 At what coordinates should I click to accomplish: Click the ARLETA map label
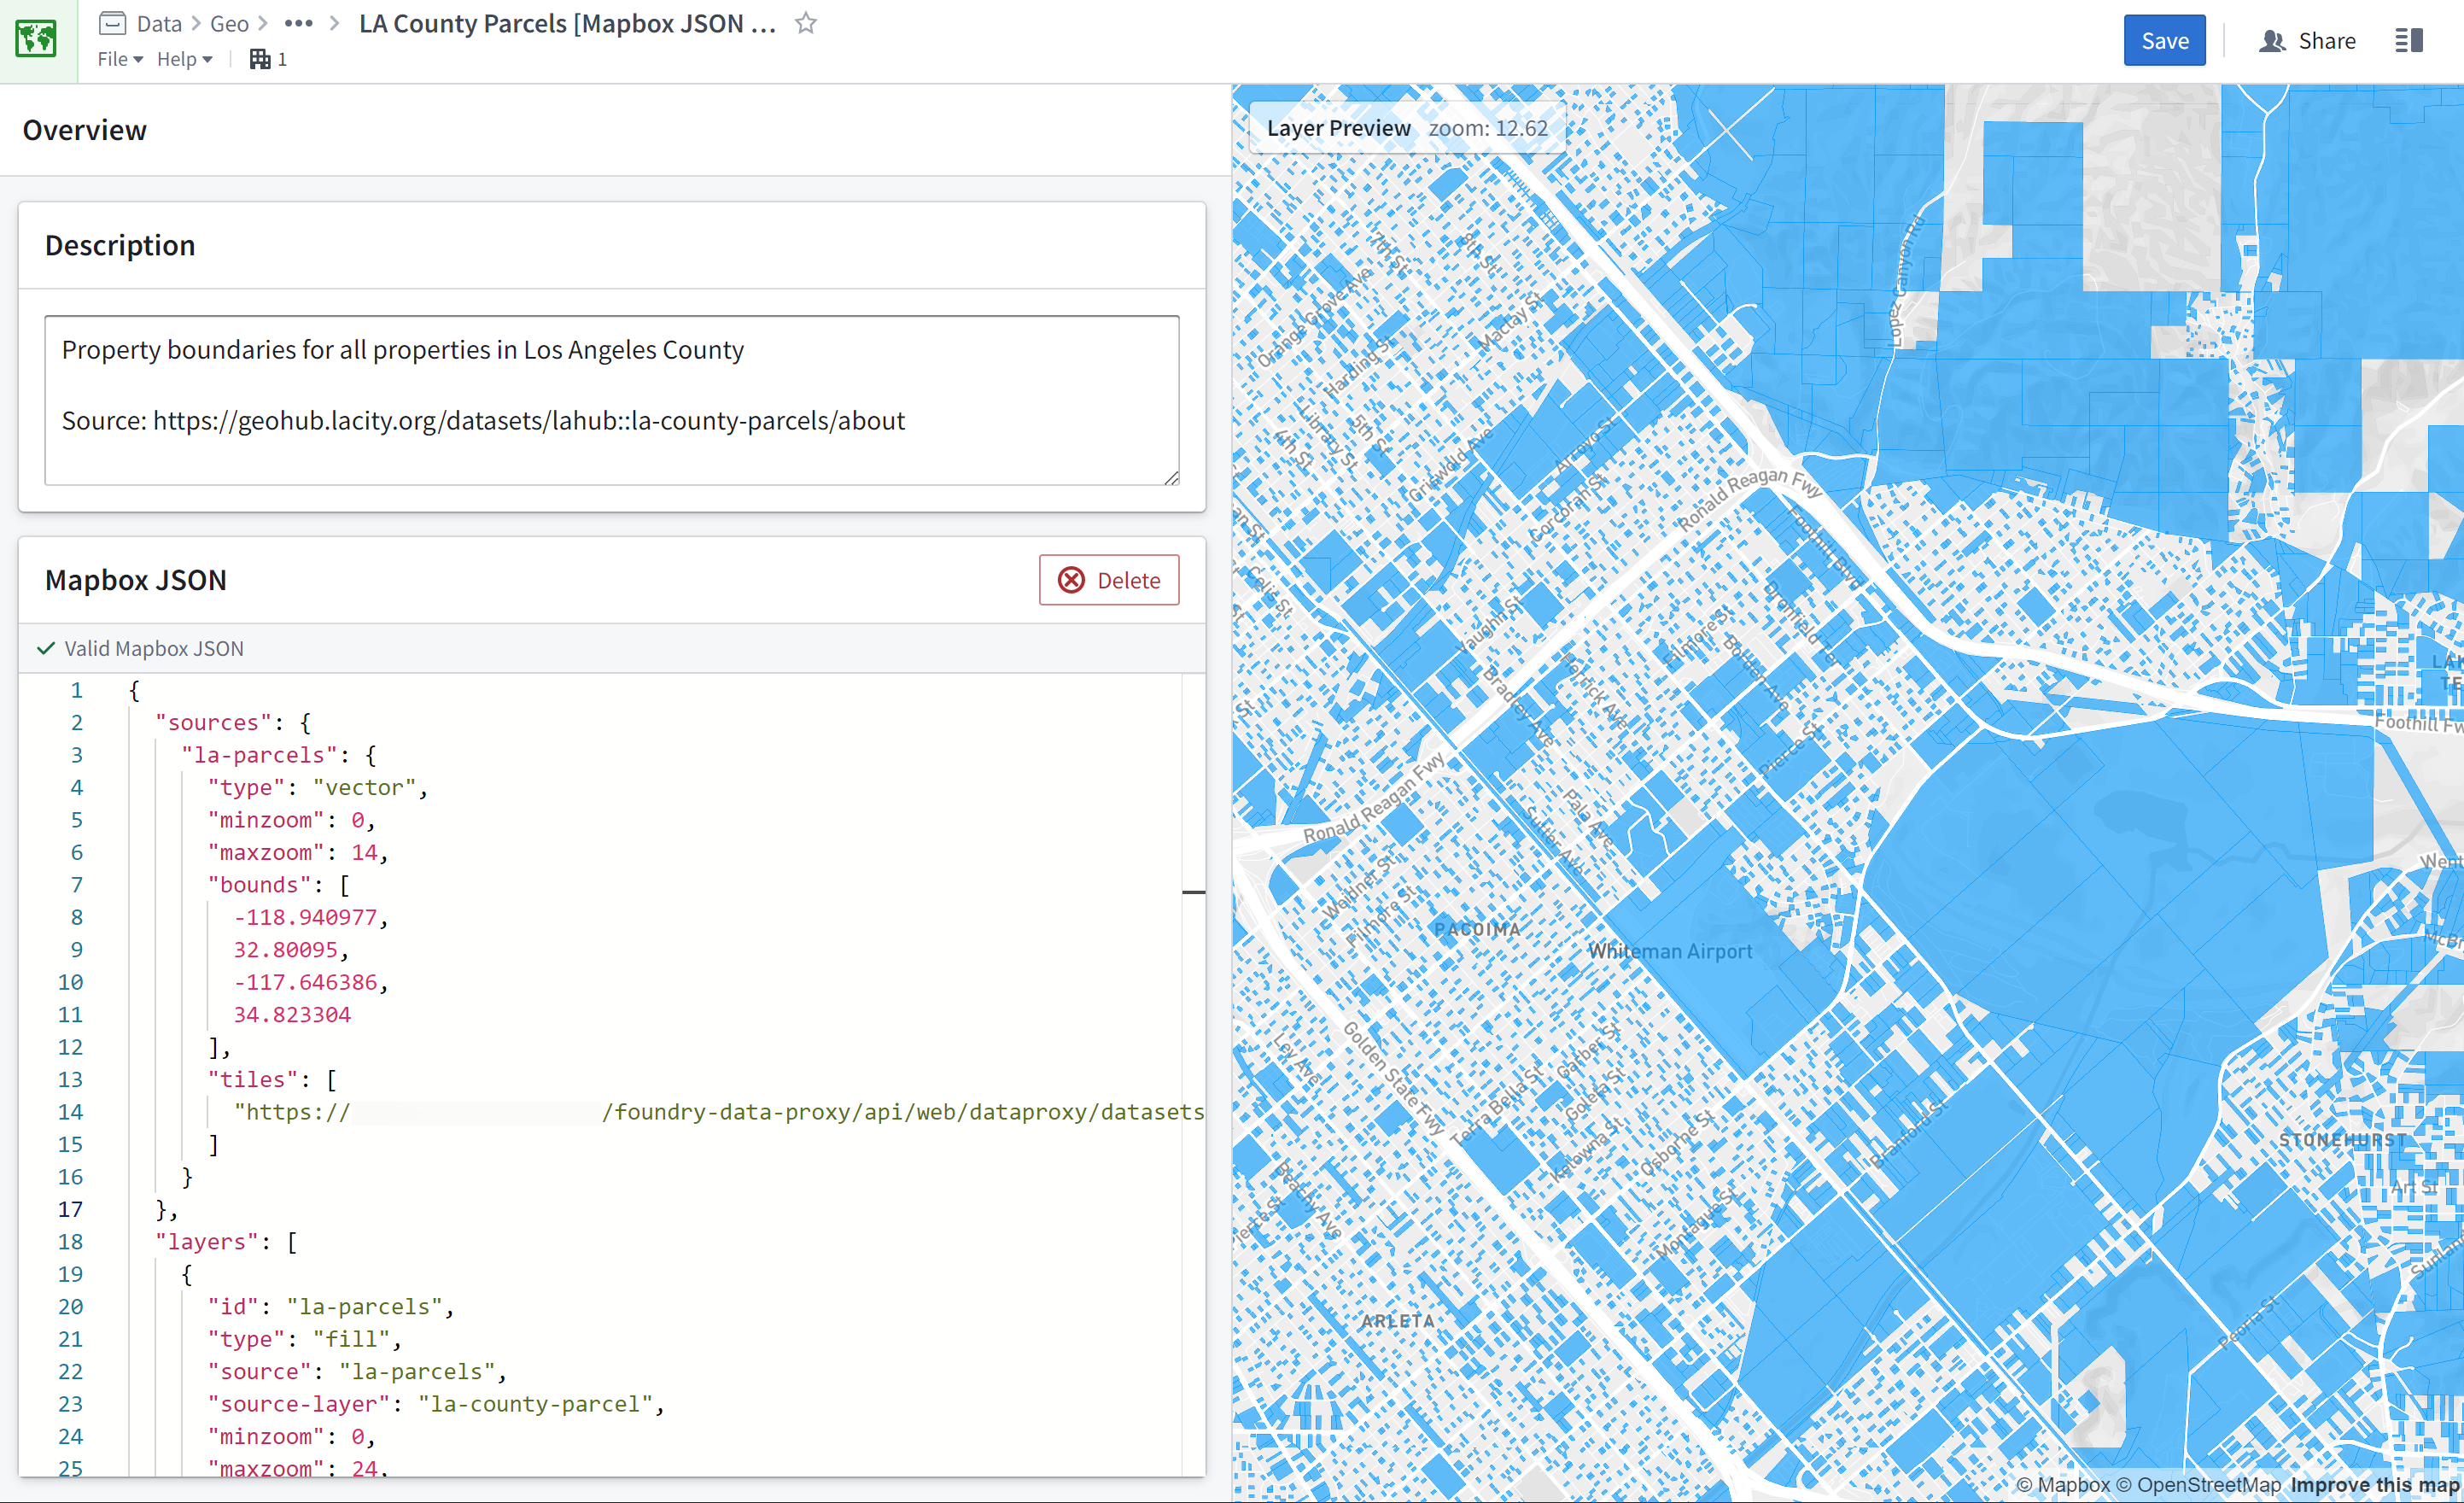(x=1398, y=1321)
